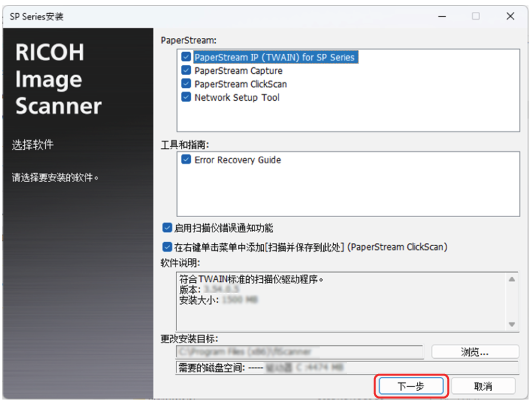
Task: Click the 下一步 button
Action: 411,386
